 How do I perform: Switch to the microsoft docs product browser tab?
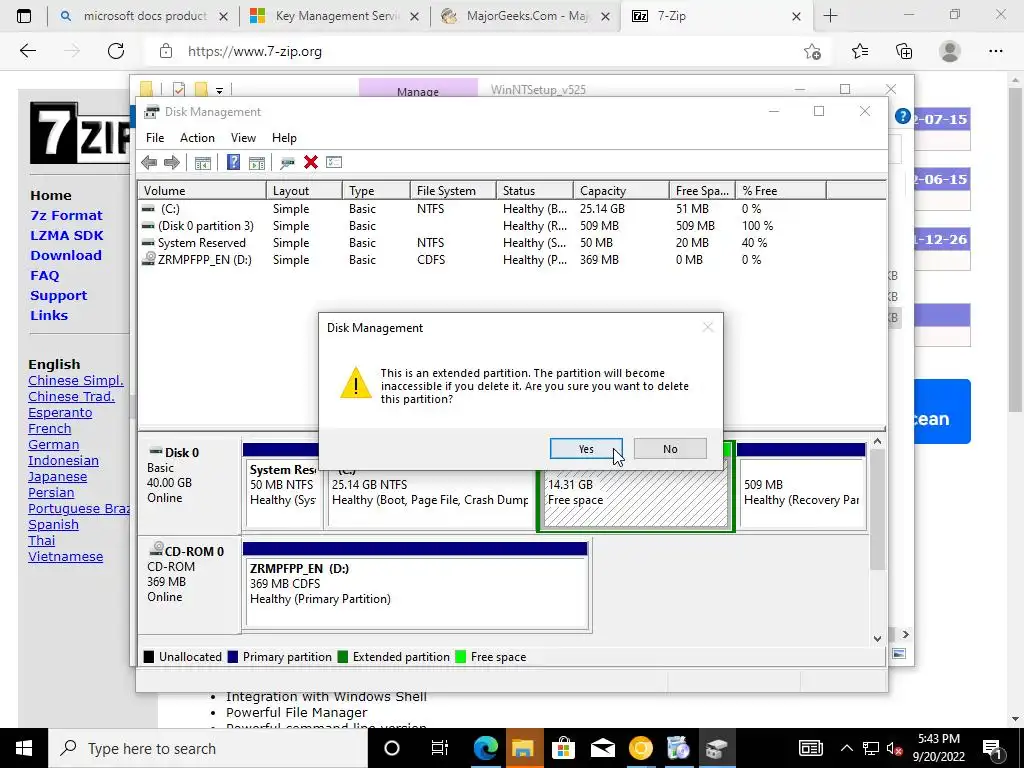point(144,16)
